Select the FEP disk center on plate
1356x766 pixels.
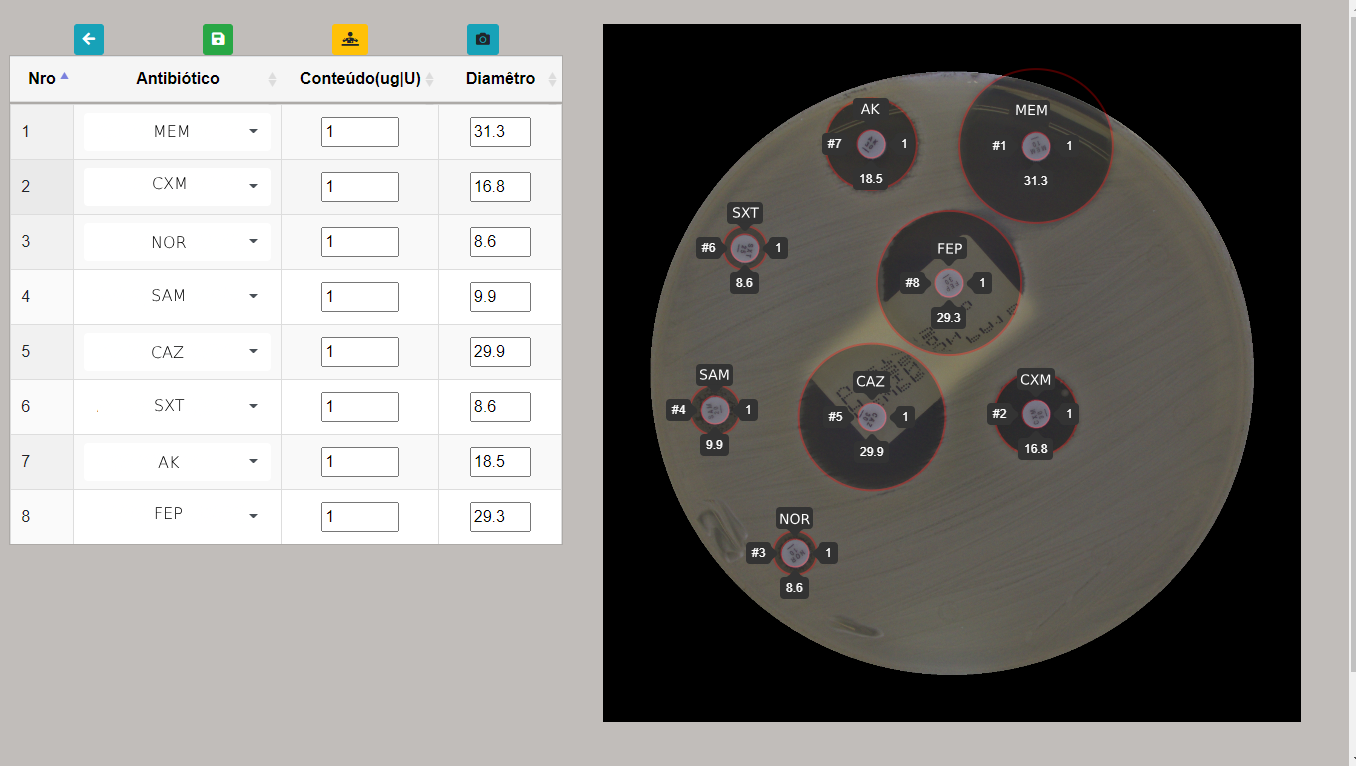click(x=948, y=283)
